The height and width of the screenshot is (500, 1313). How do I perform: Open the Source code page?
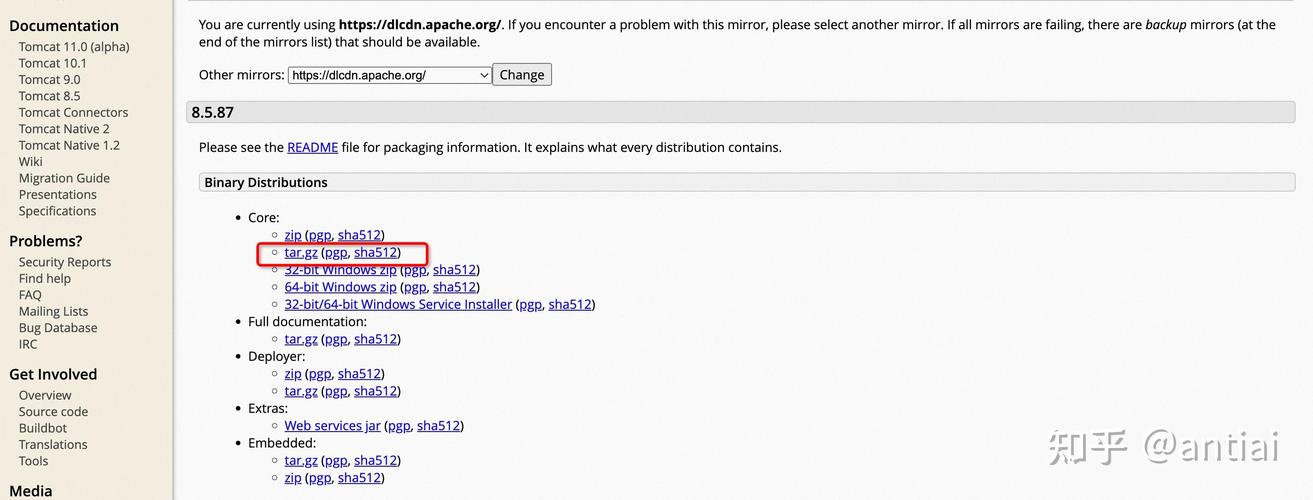pyautogui.click(x=53, y=412)
